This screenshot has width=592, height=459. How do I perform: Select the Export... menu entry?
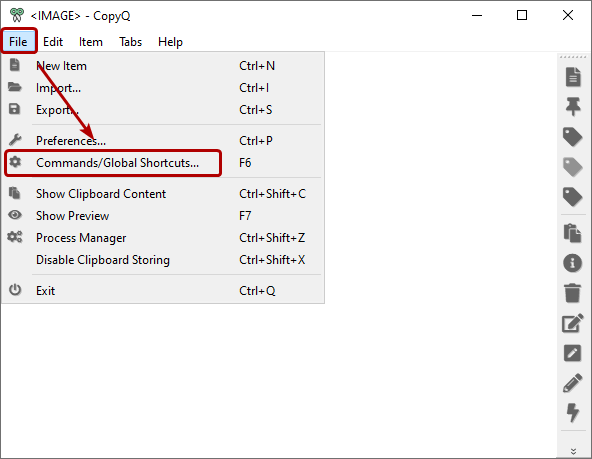pos(163,109)
